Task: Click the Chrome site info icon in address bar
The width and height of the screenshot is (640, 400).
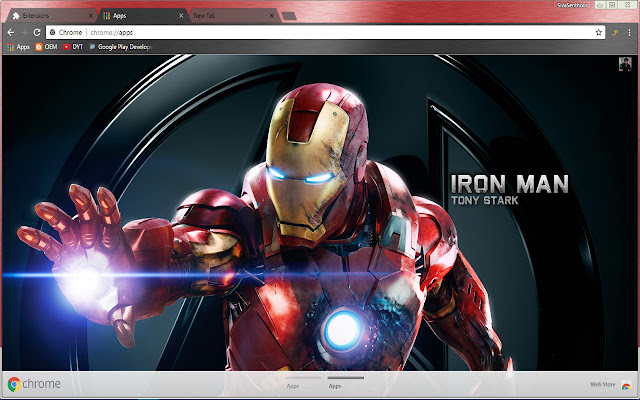Action: click(53, 32)
